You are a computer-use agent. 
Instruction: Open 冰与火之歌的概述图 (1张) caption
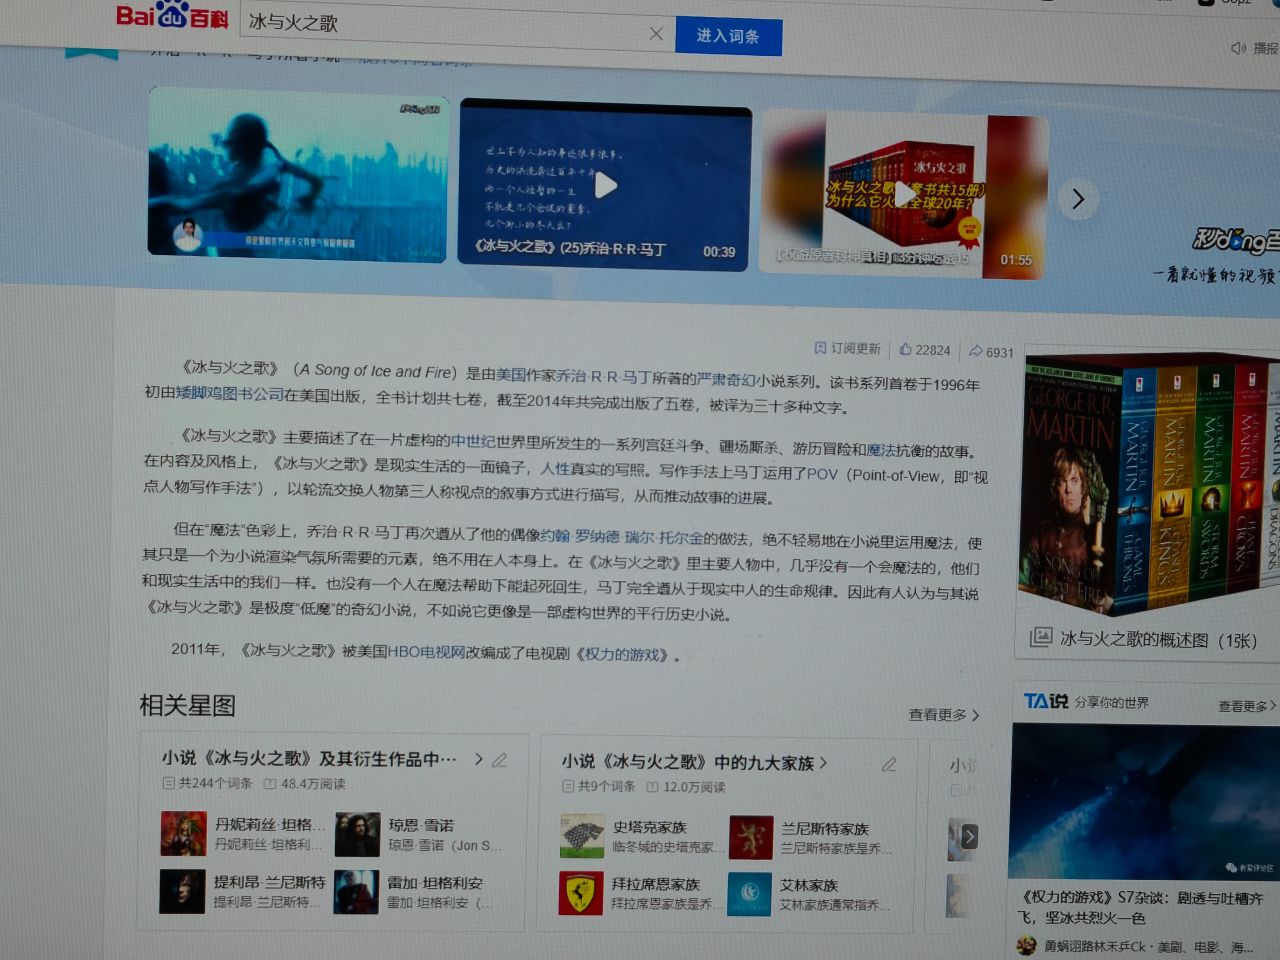pyautogui.click(x=1158, y=640)
